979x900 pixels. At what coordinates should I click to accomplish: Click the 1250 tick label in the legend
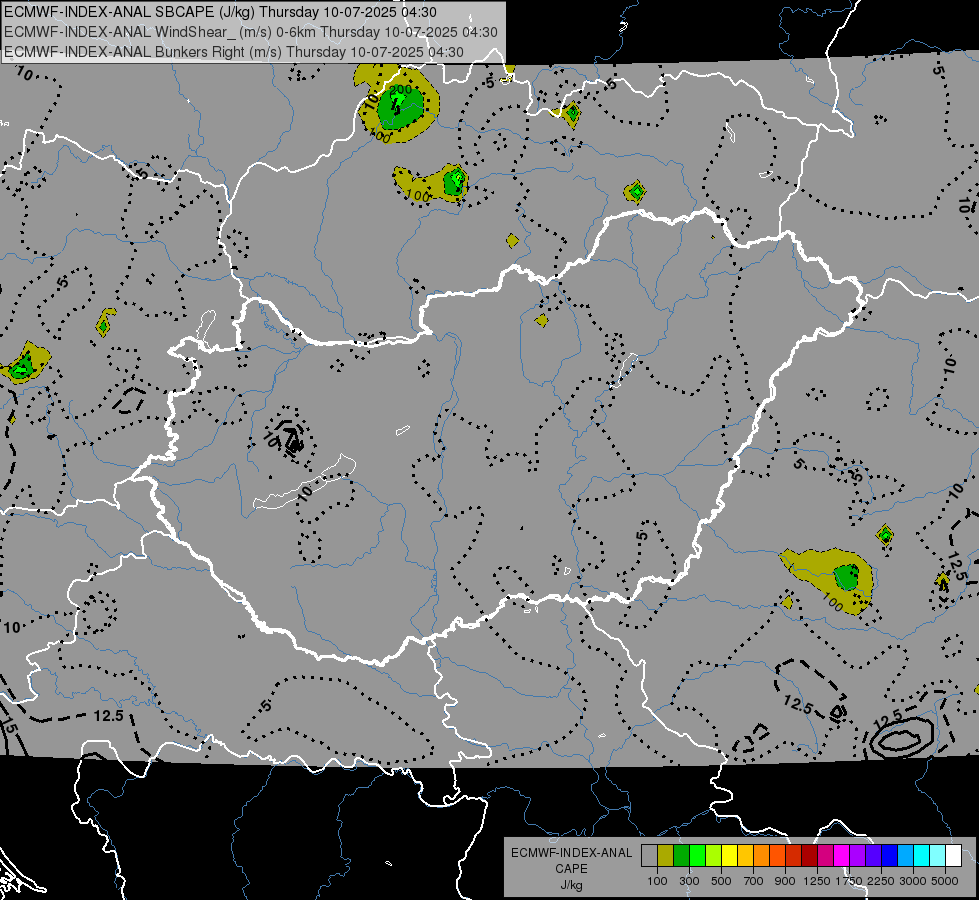coord(817,881)
